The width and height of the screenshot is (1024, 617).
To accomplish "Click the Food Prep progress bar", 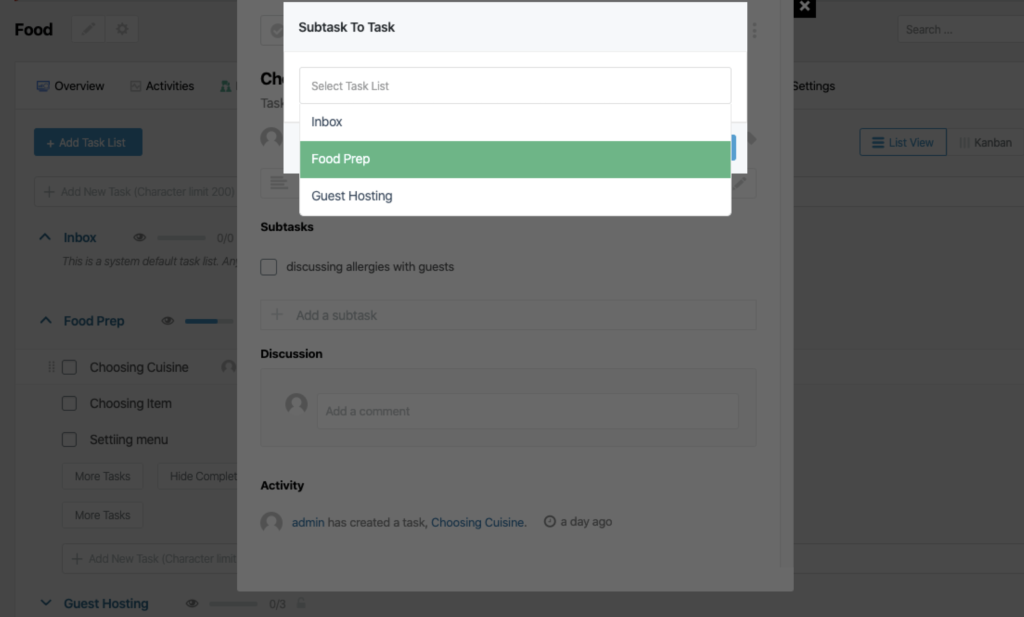I will click(x=209, y=321).
